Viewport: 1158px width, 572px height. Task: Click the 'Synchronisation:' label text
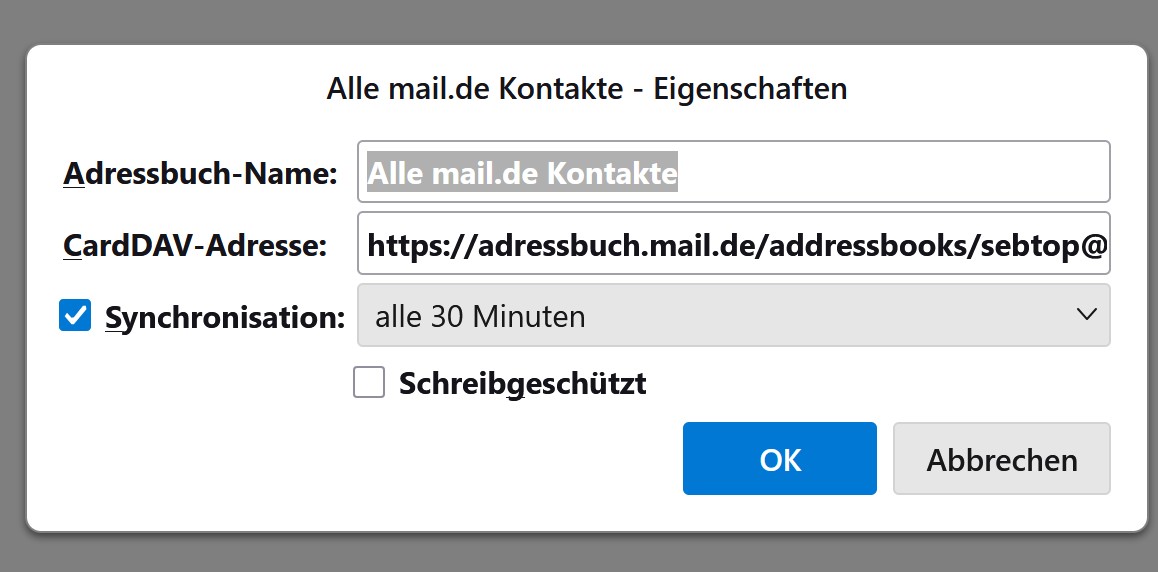pos(225,317)
